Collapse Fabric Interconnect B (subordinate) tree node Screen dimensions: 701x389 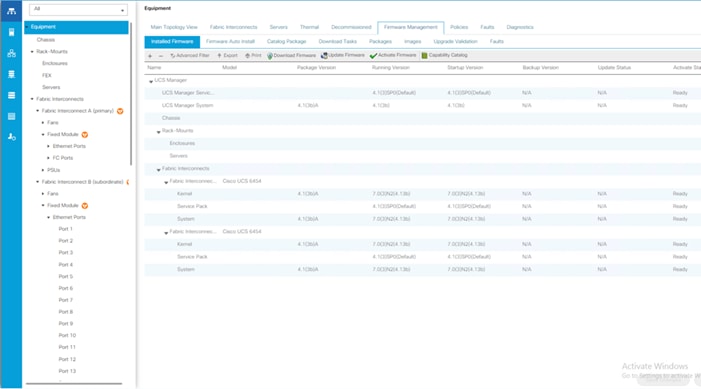pos(37,182)
